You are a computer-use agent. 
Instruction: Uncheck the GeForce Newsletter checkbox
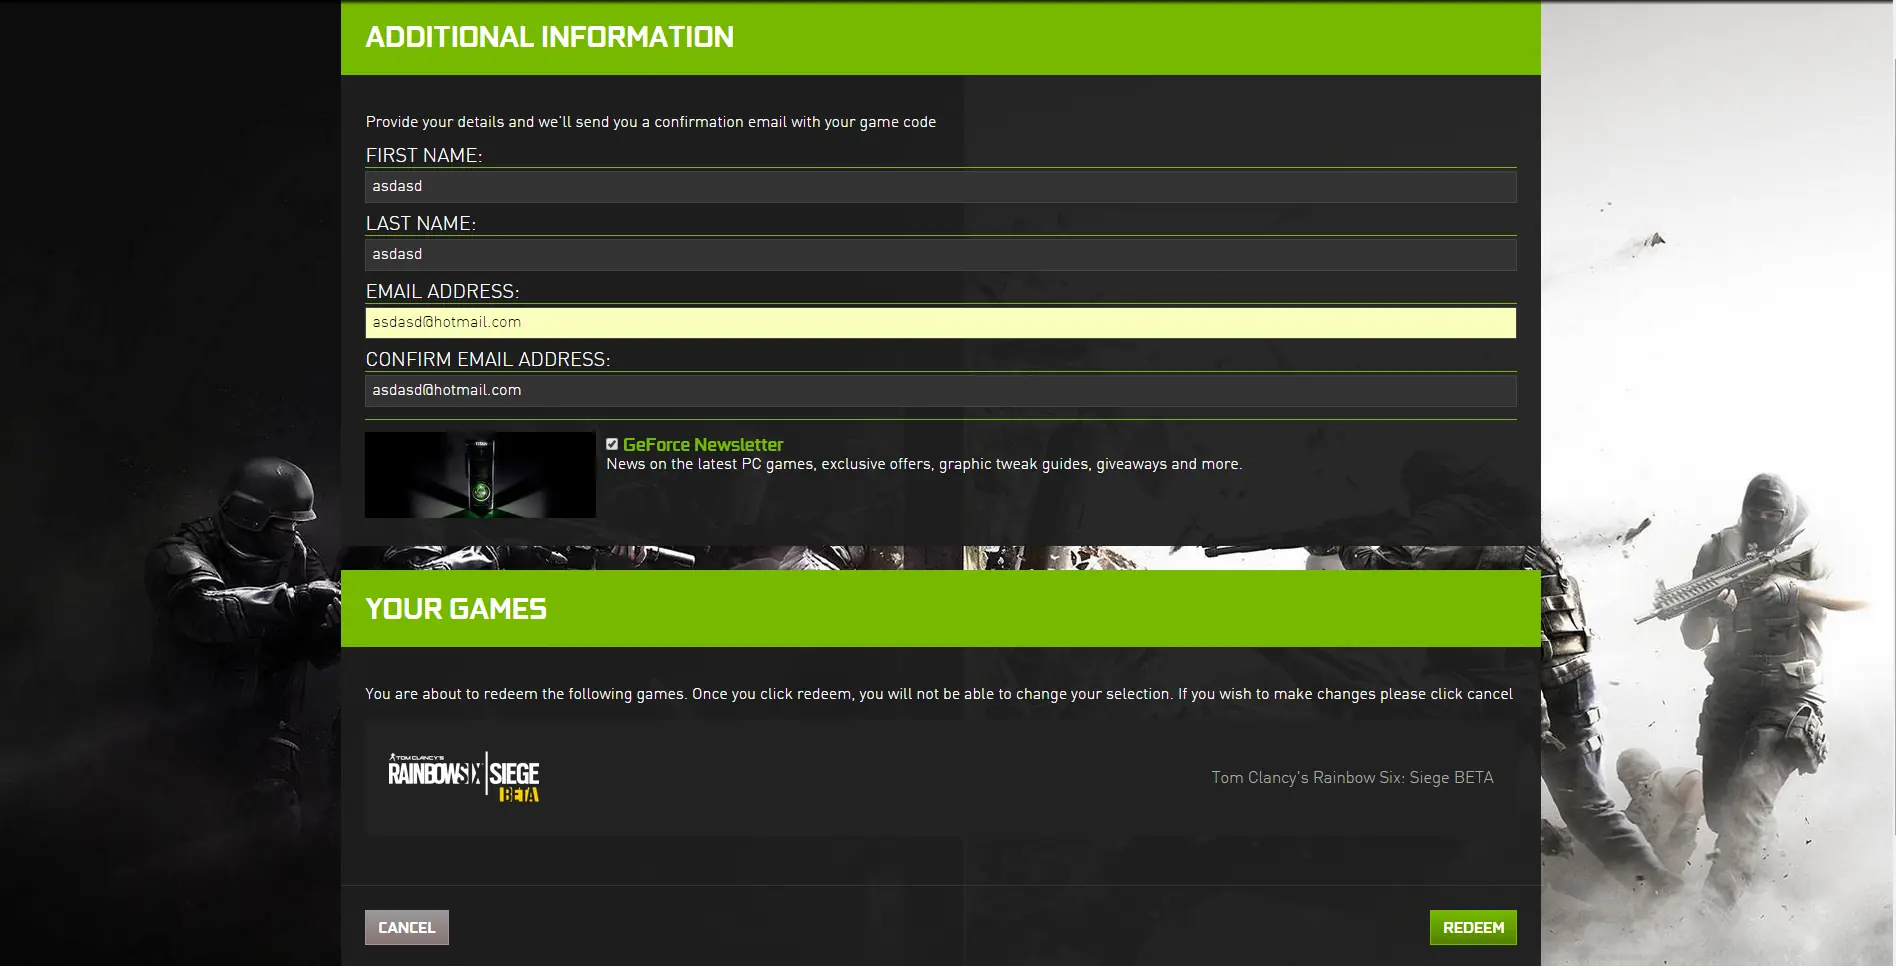coord(612,444)
